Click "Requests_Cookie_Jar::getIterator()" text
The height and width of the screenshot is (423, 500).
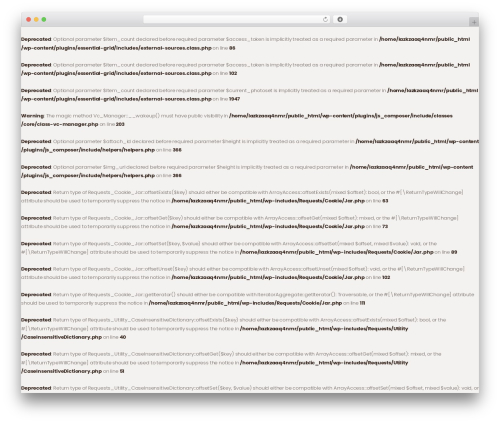tap(132, 295)
